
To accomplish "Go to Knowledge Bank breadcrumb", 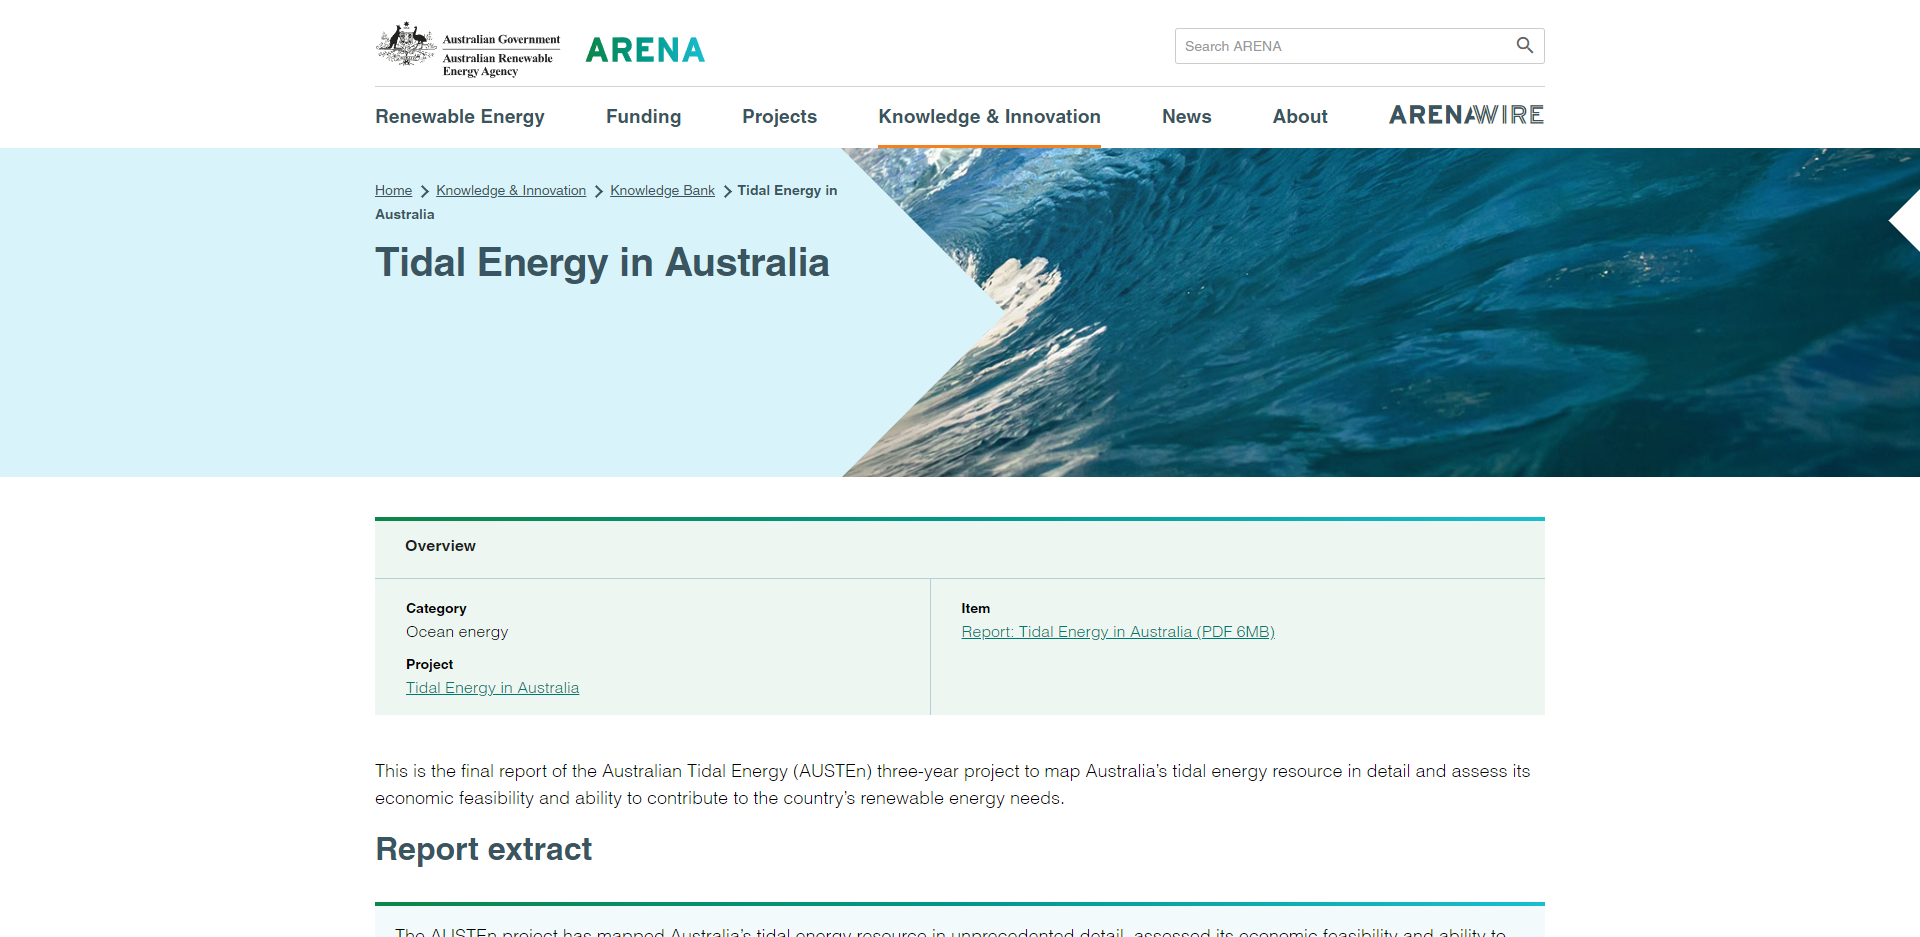I will (x=662, y=191).
